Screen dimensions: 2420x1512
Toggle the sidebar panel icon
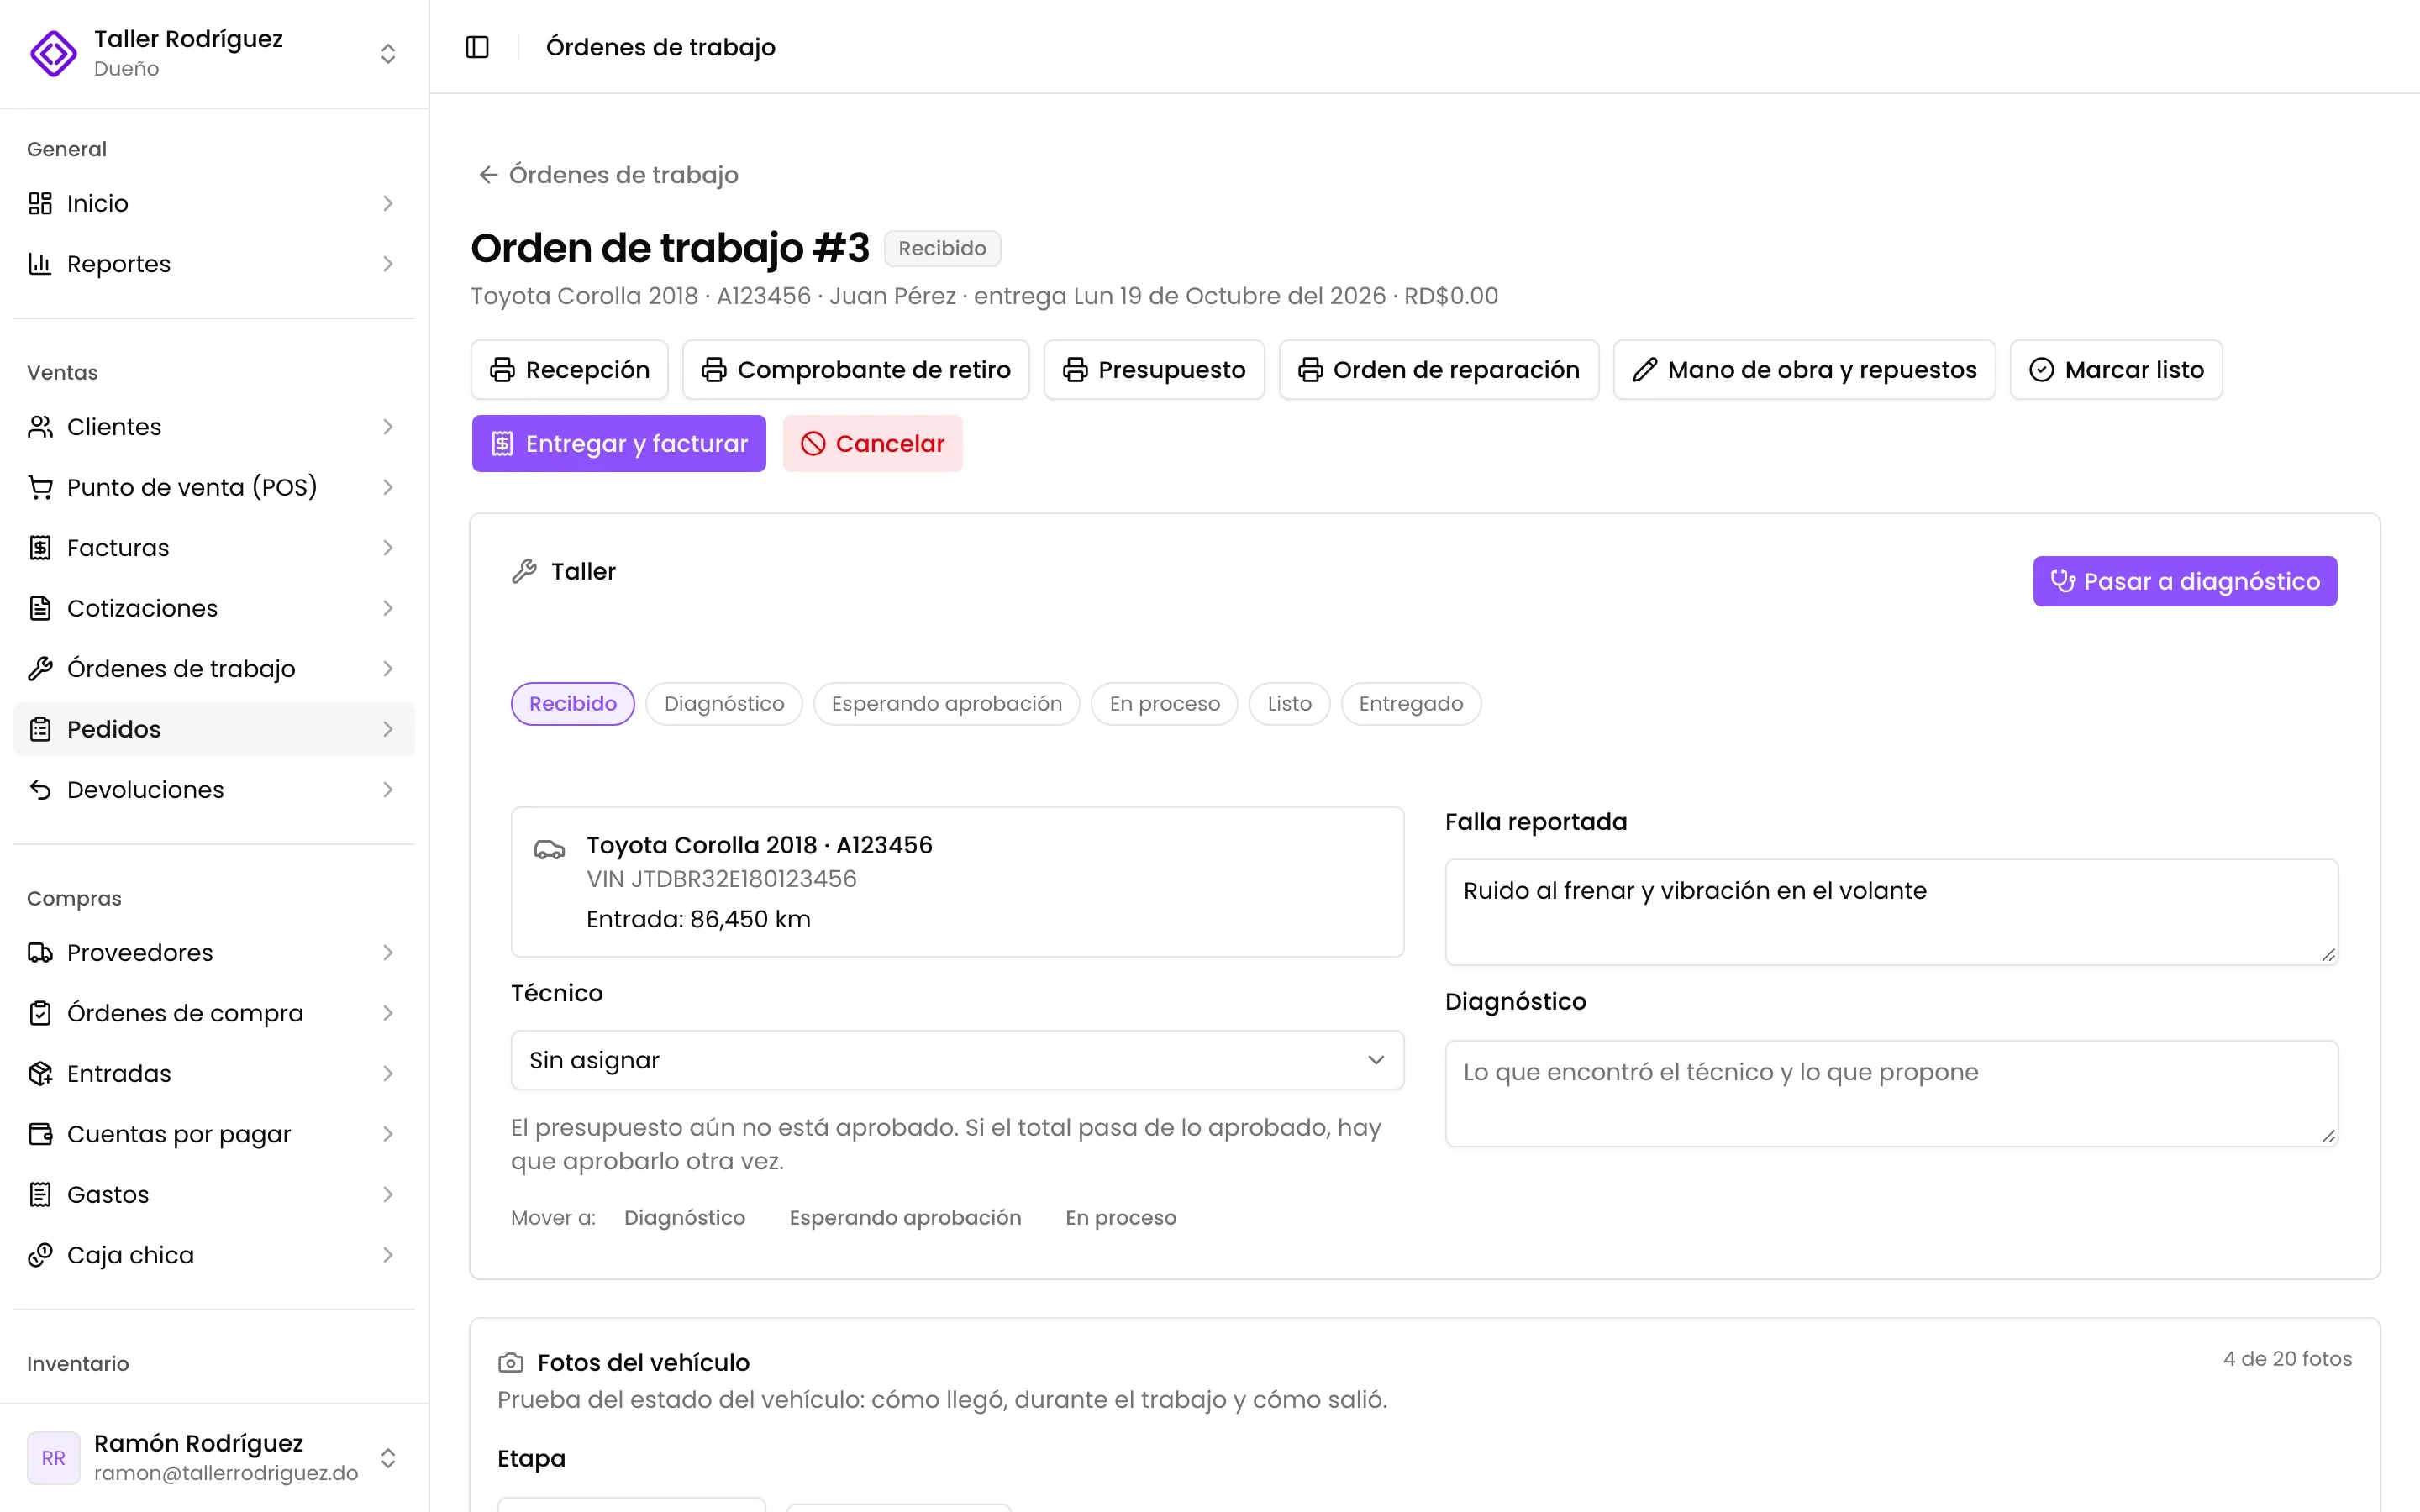[477, 47]
